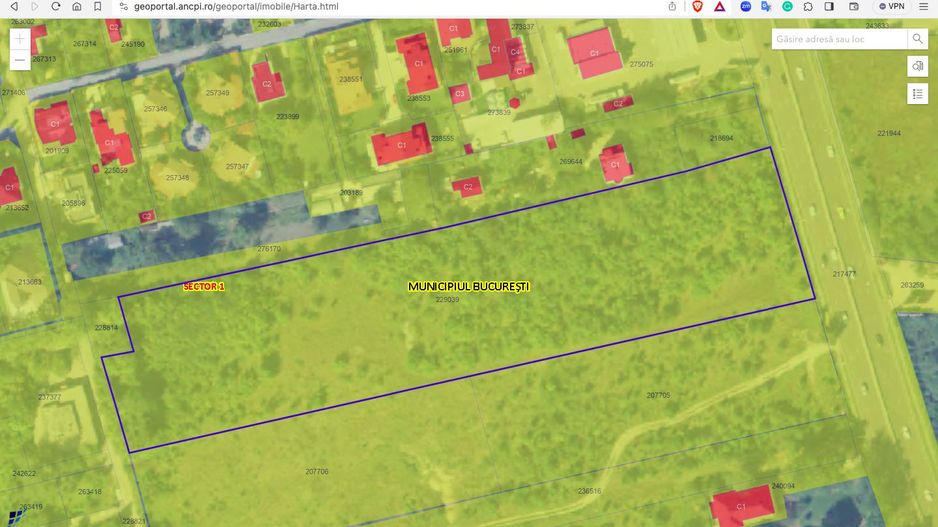Open the map legend list

(917, 94)
